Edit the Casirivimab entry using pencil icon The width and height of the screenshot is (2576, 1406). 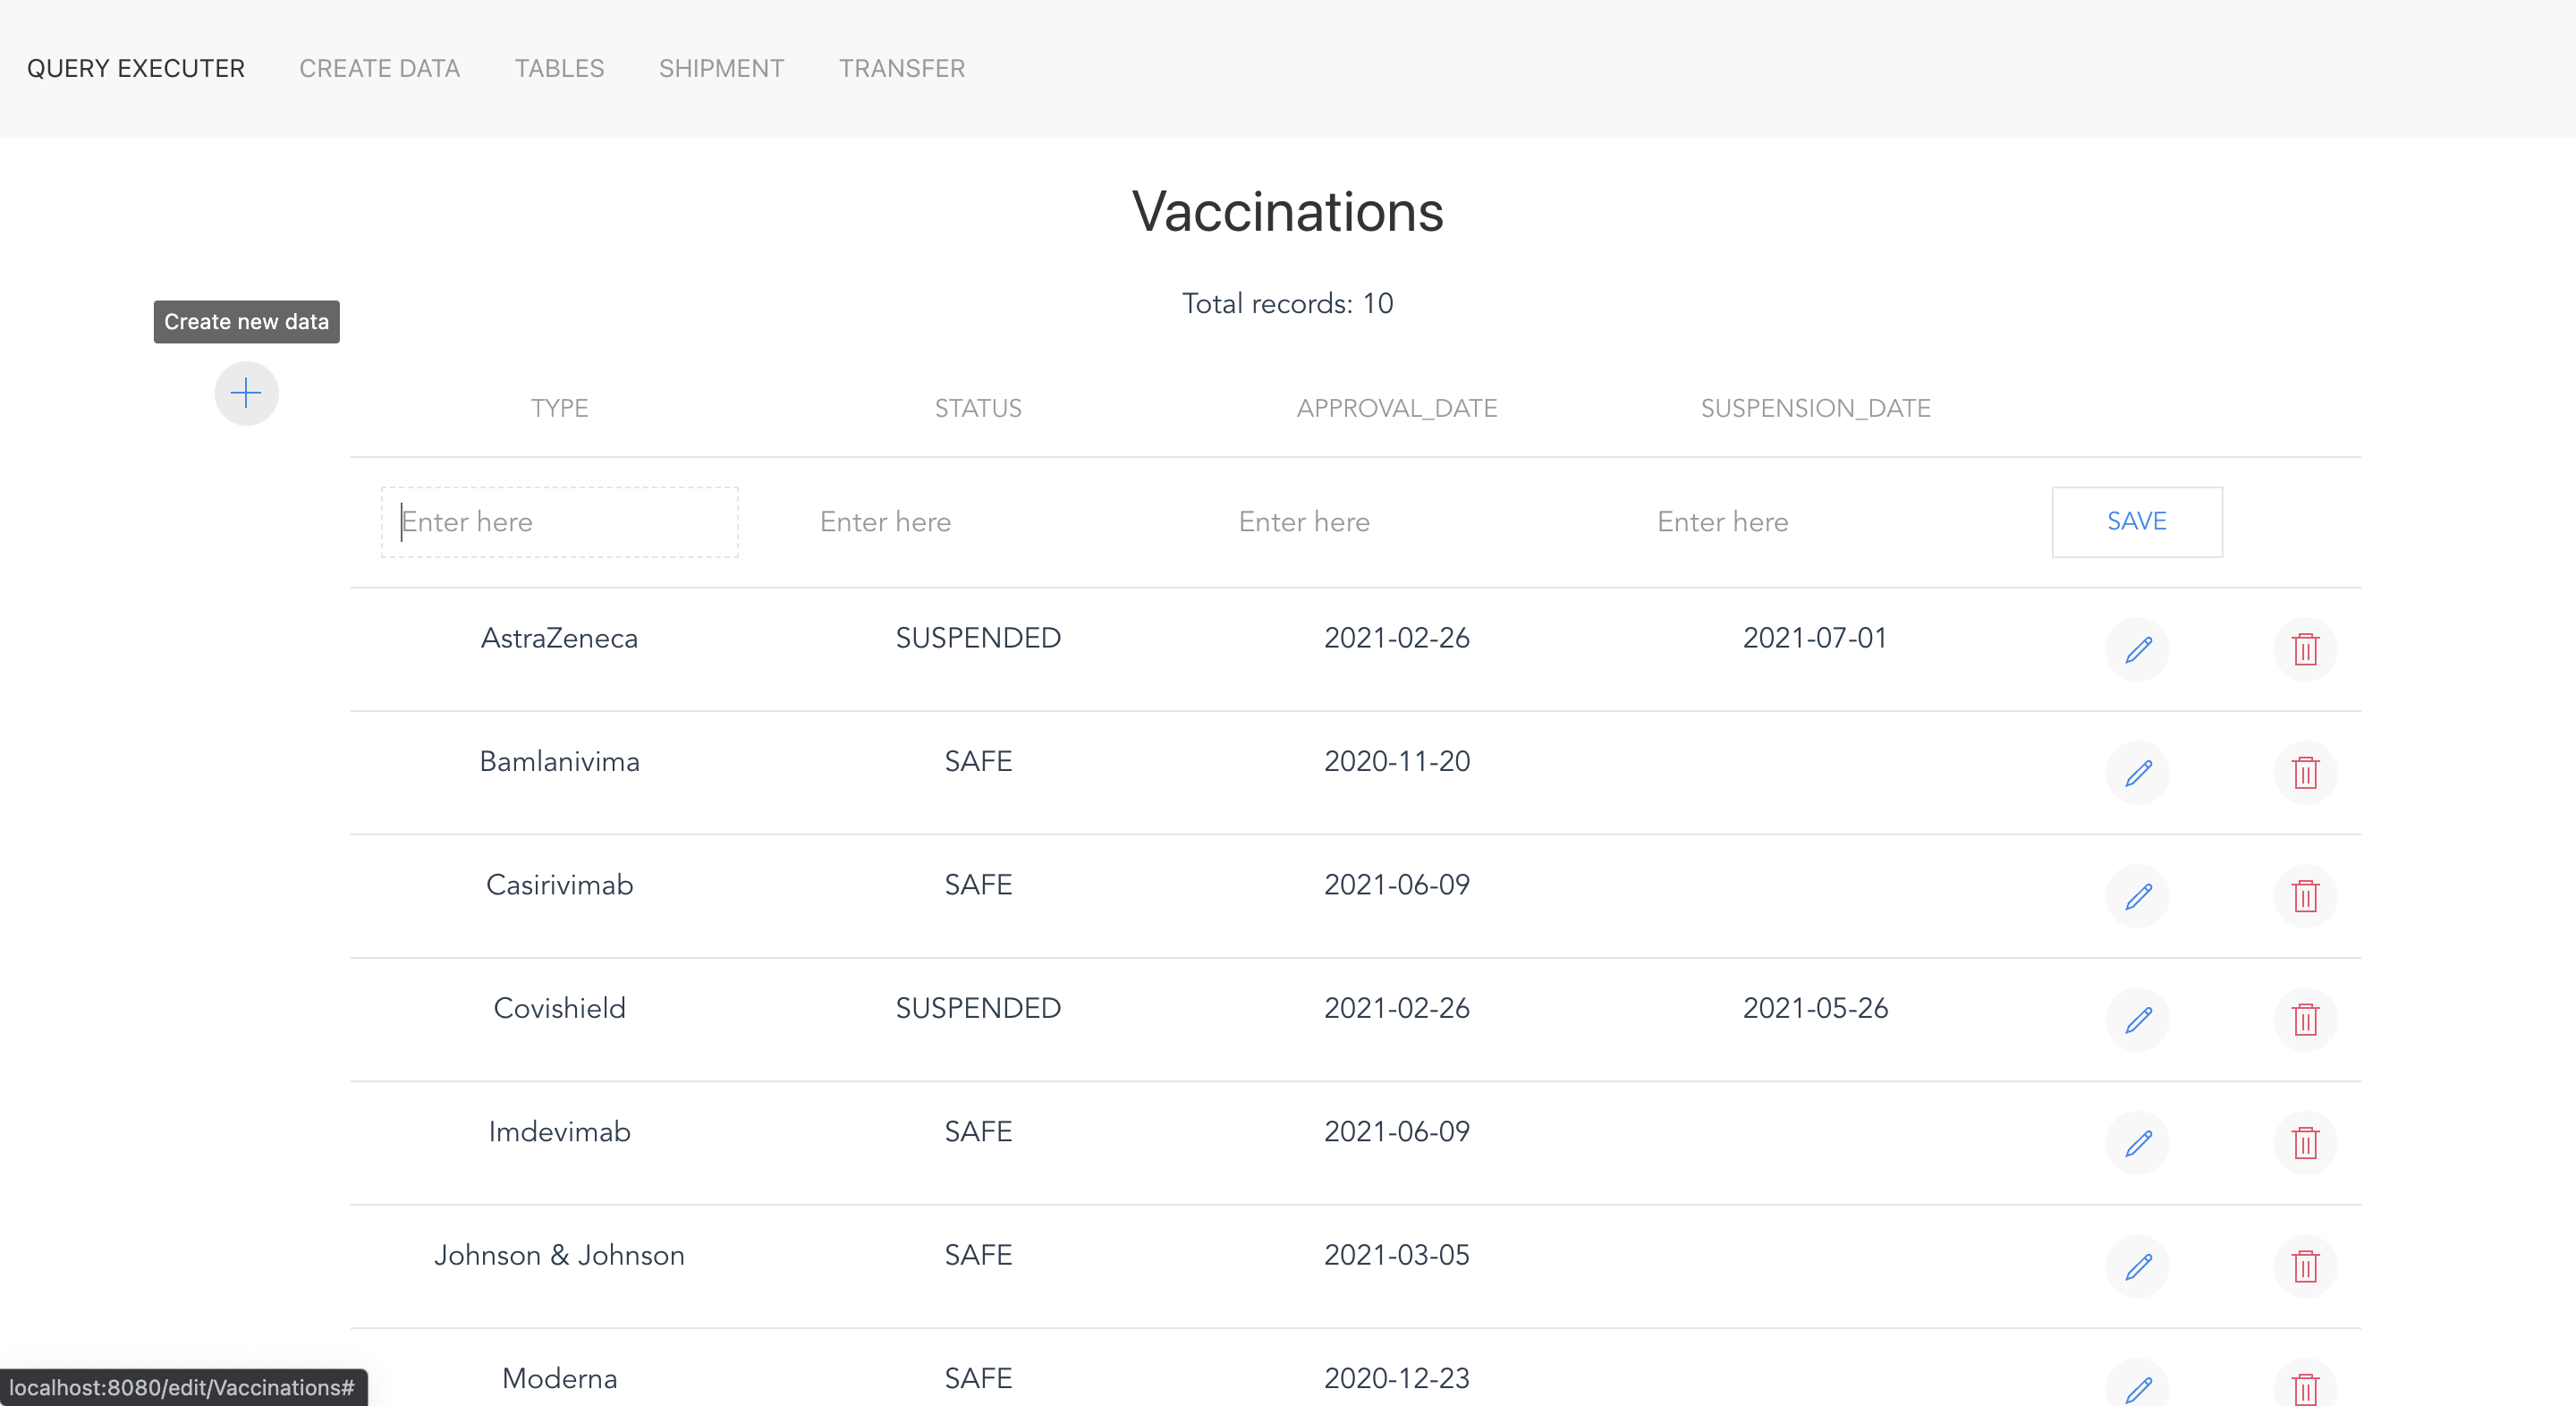point(2139,896)
